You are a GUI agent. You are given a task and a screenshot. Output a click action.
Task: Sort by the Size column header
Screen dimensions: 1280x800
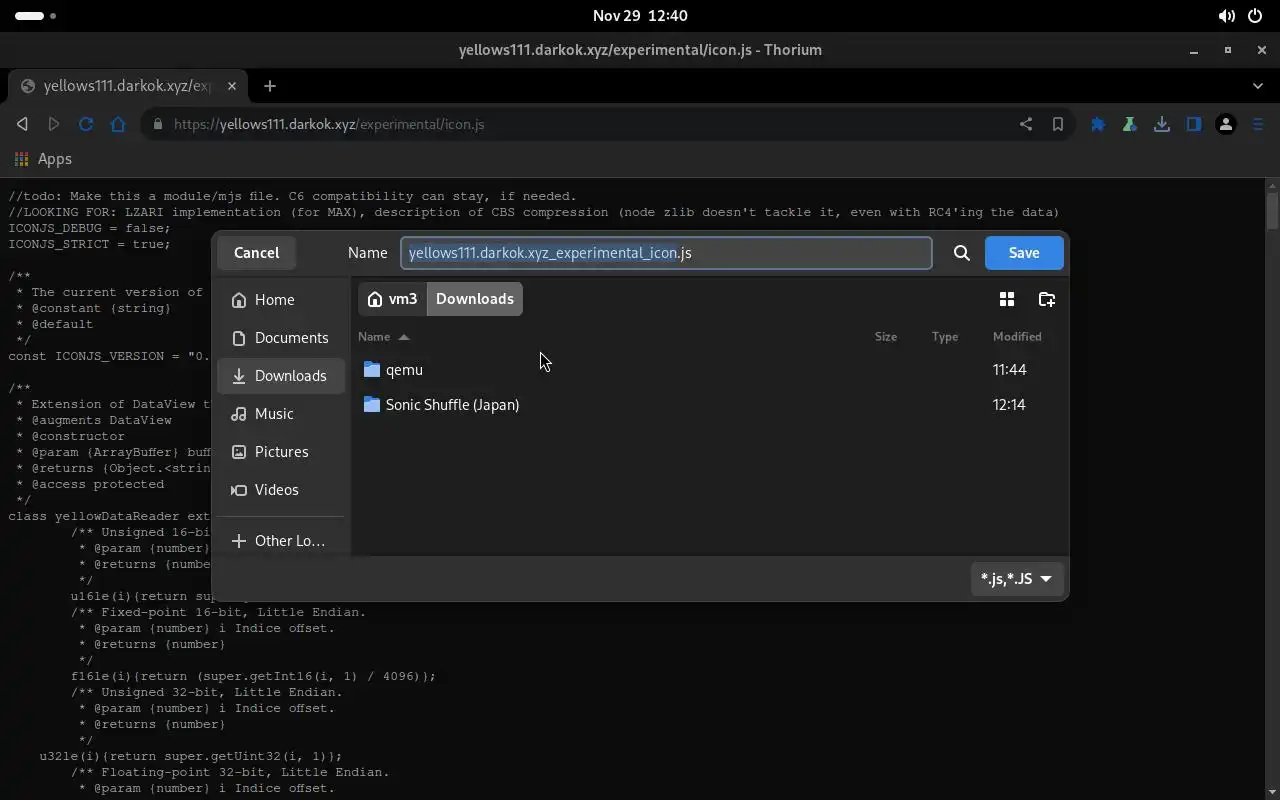886,336
